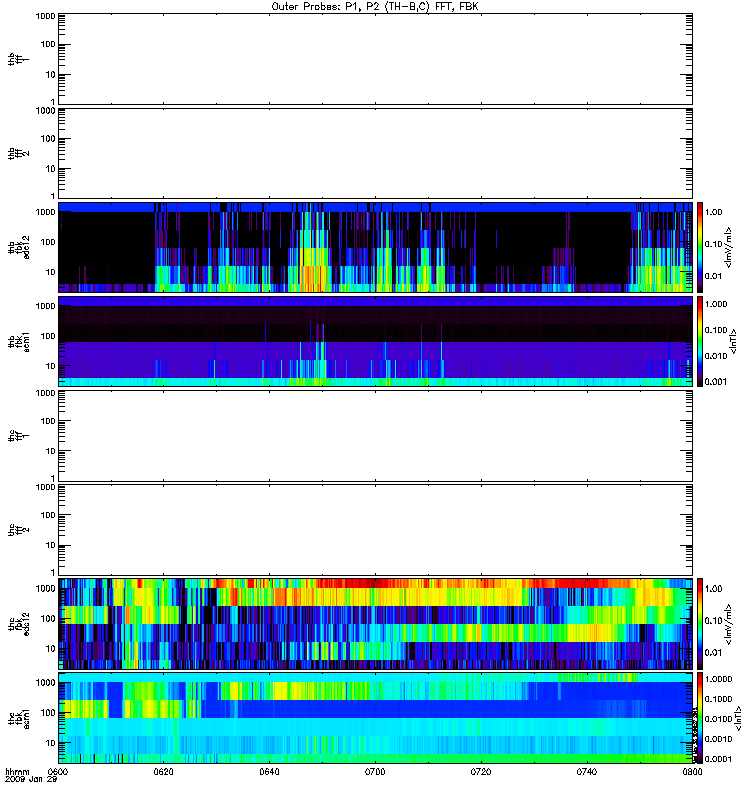Click the 'thb fbk scm1' y-axis label
Screen dimensions: 750x800
[x=19, y=341]
